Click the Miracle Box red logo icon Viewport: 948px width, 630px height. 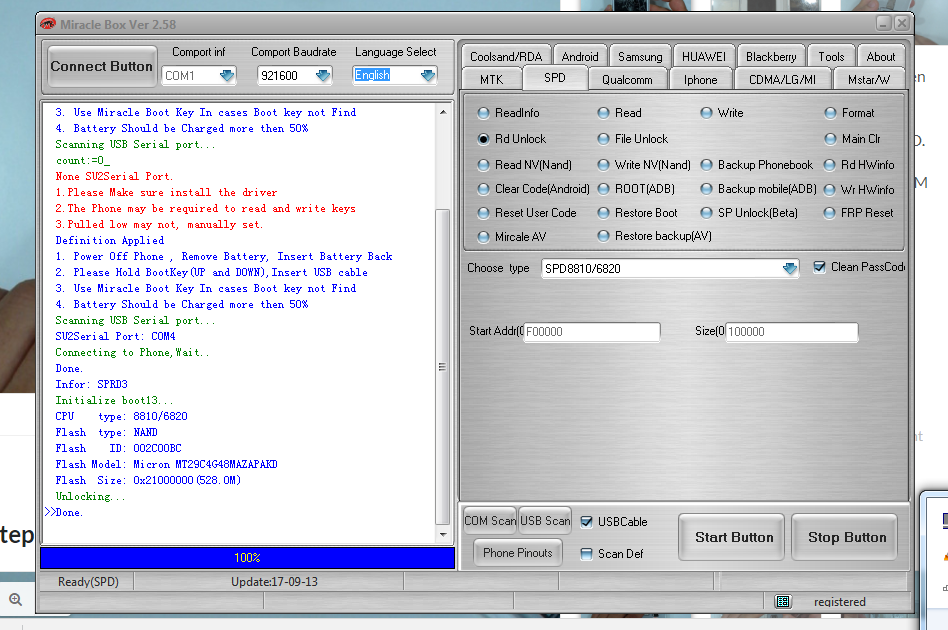48,24
